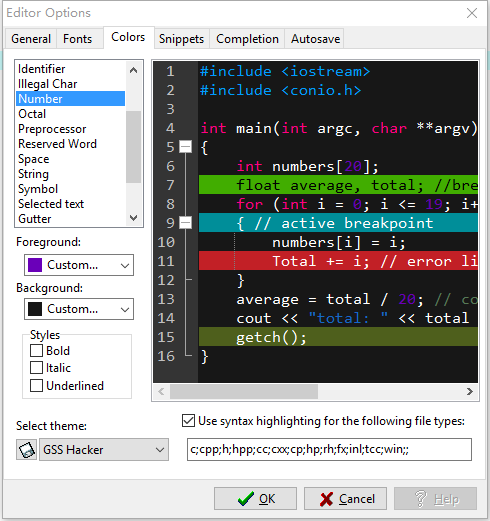Screen dimensions: 490x521
Task: Select Symbol in the element list
Action: (x=71, y=189)
